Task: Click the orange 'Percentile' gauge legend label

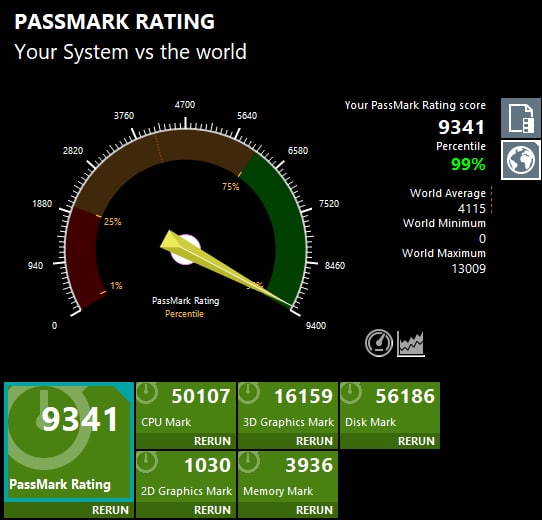Action: click(184, 314)
